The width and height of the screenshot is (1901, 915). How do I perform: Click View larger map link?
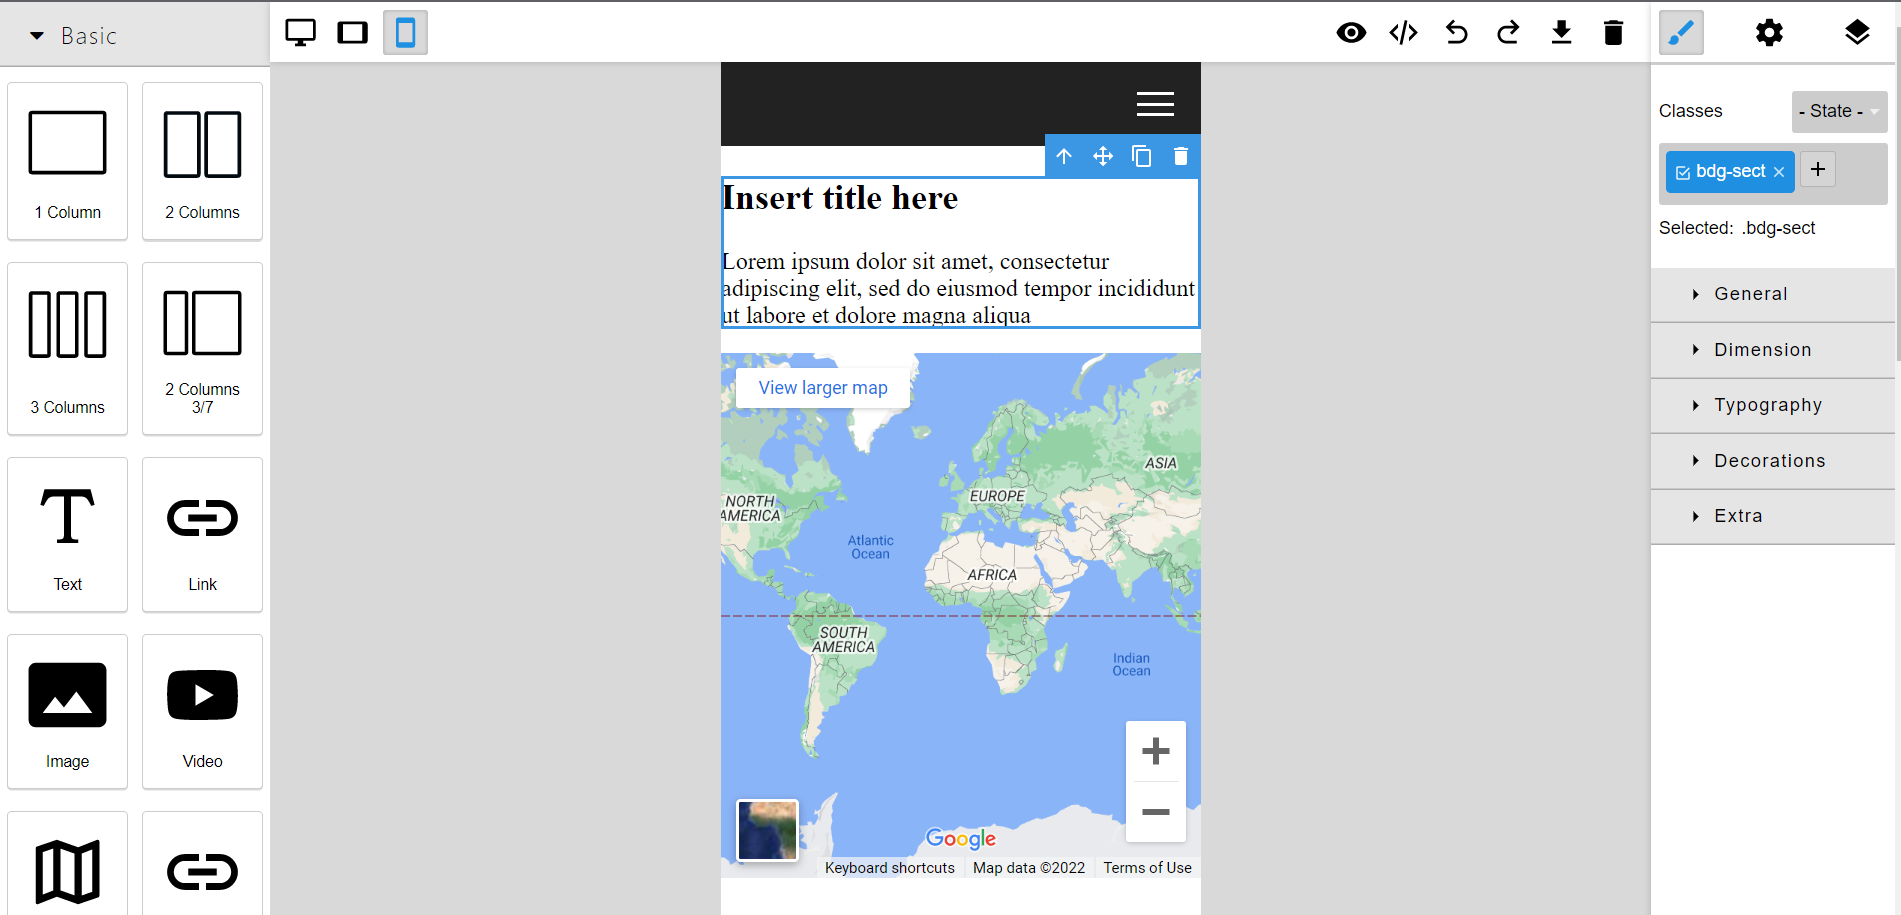tap(823, 388)
